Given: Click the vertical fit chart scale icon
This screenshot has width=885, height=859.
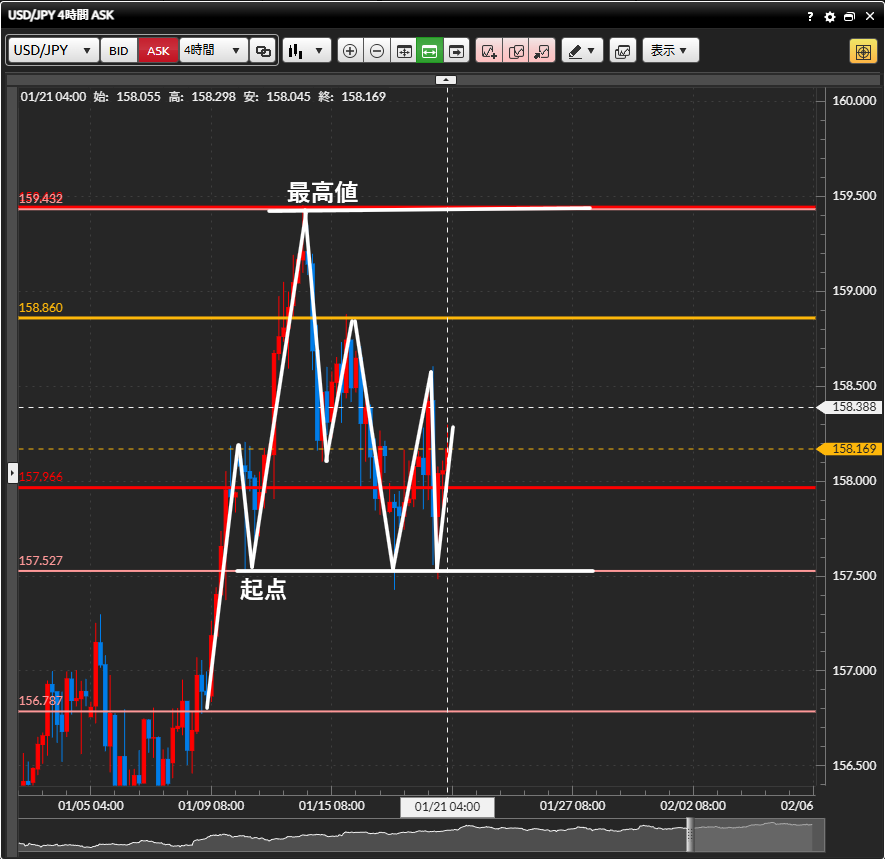Looking at the screenshot, I should pos(404,51).
